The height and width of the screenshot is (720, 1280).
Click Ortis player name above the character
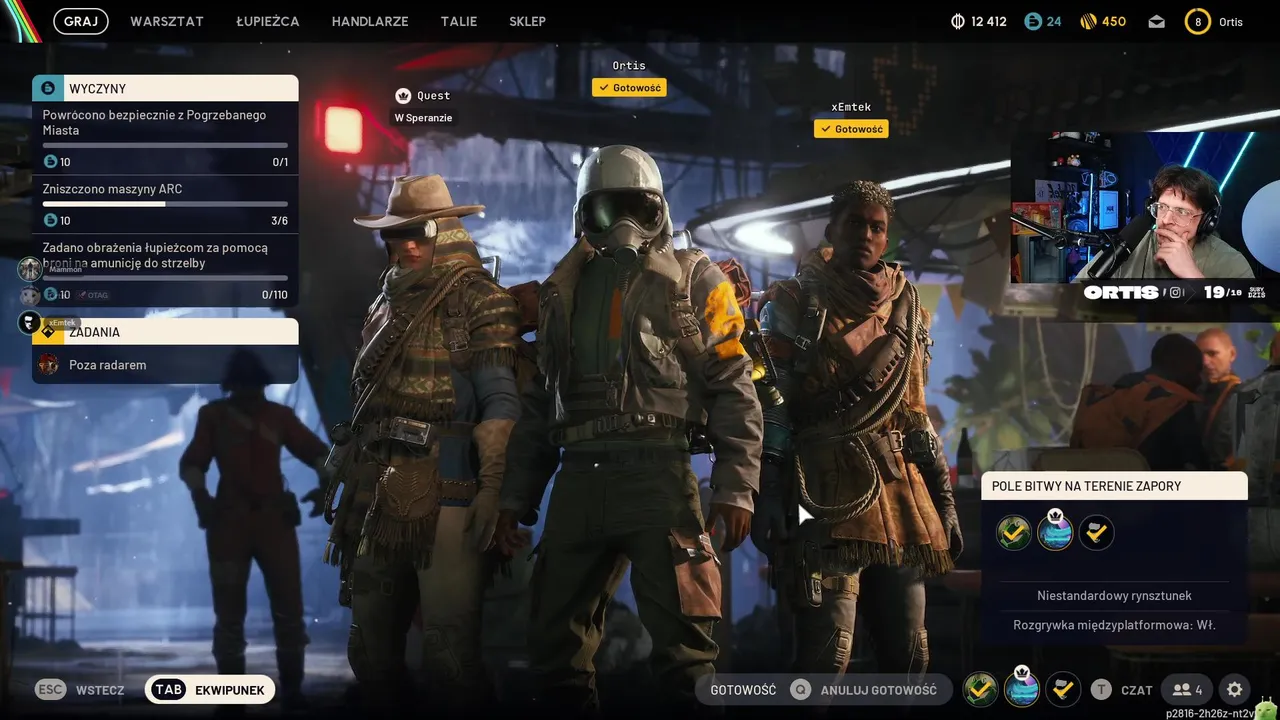point(629,66)
